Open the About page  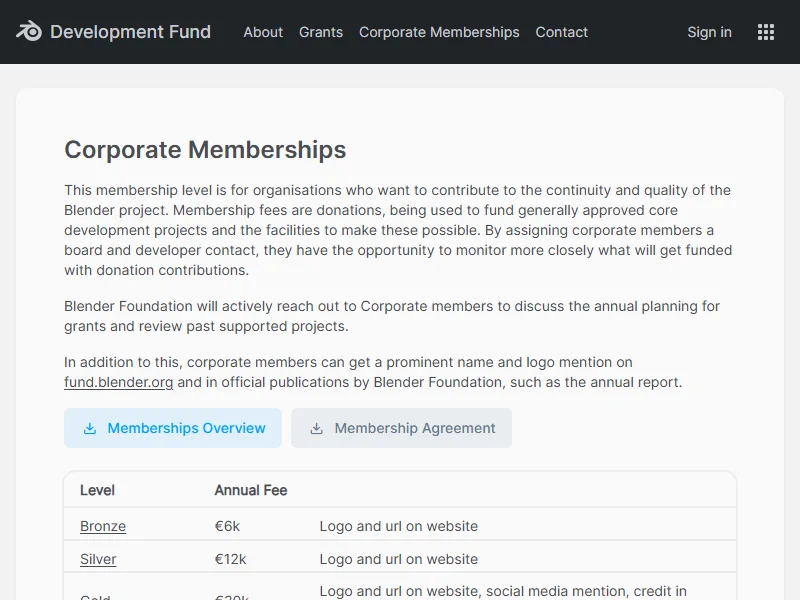click(x=263, y=32)
